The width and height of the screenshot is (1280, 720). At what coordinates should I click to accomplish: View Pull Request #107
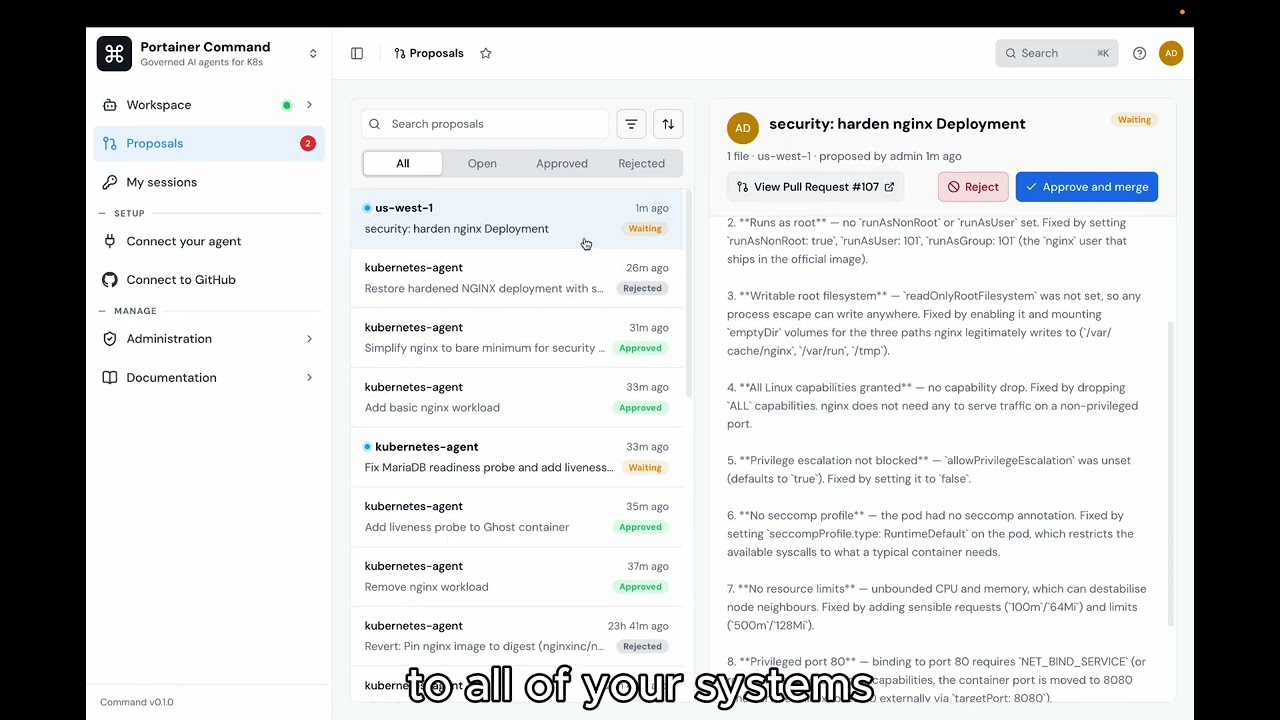(x=815, y=187)
